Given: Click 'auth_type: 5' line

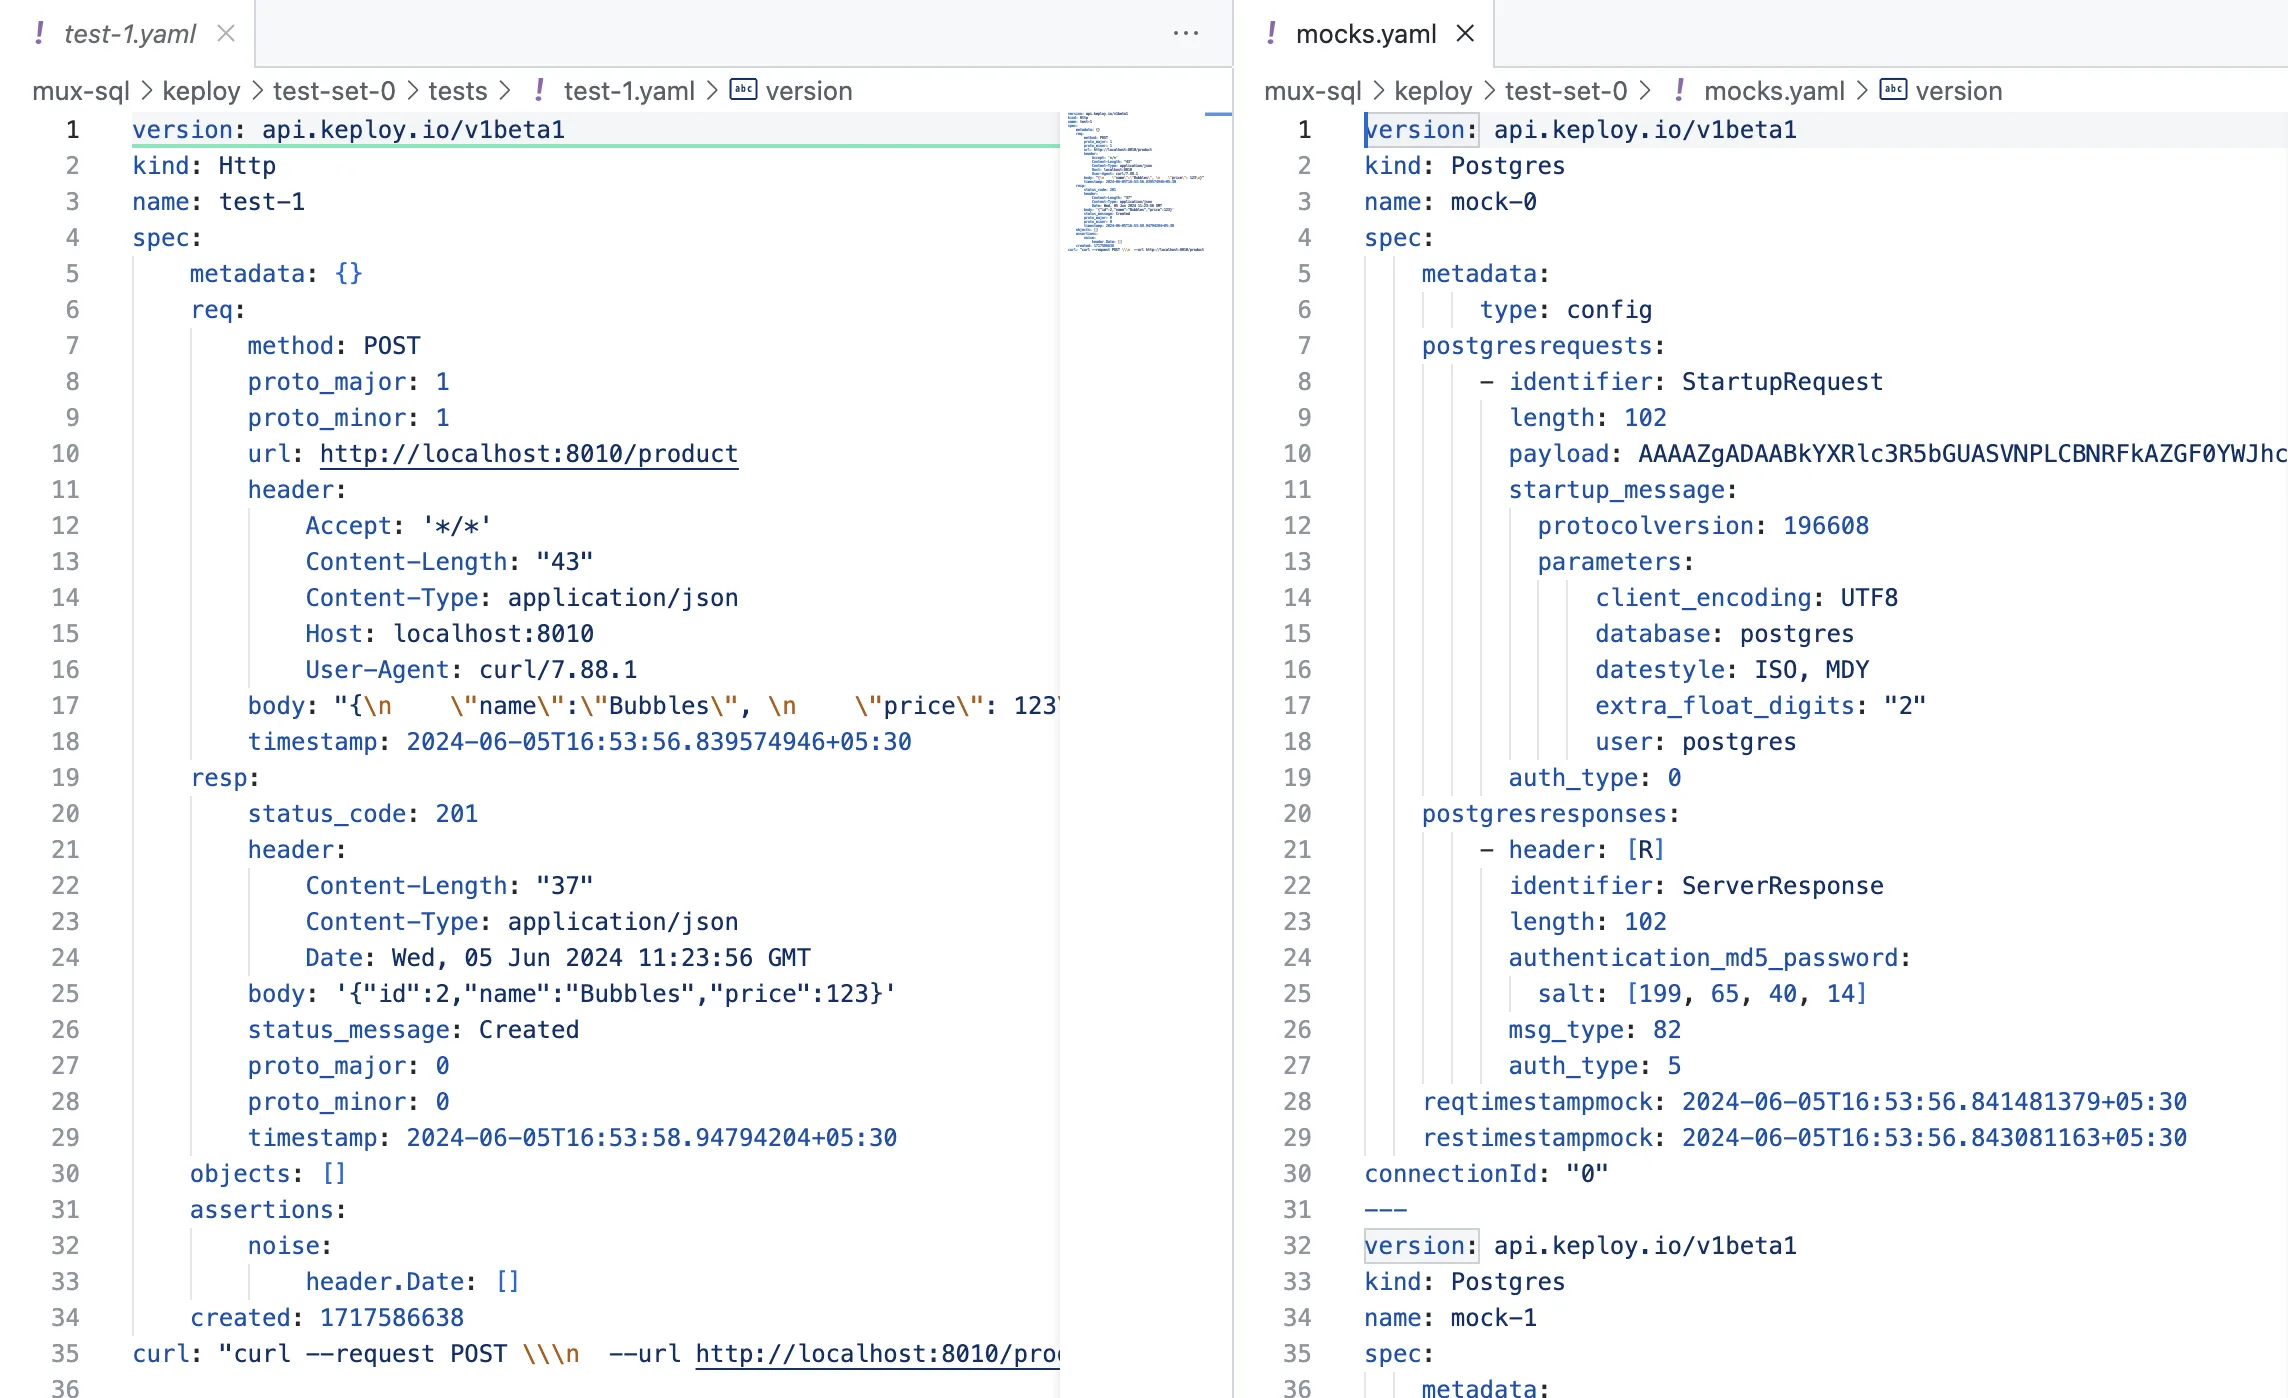Looking at the screenshot, I should tap(1595, 1066).
